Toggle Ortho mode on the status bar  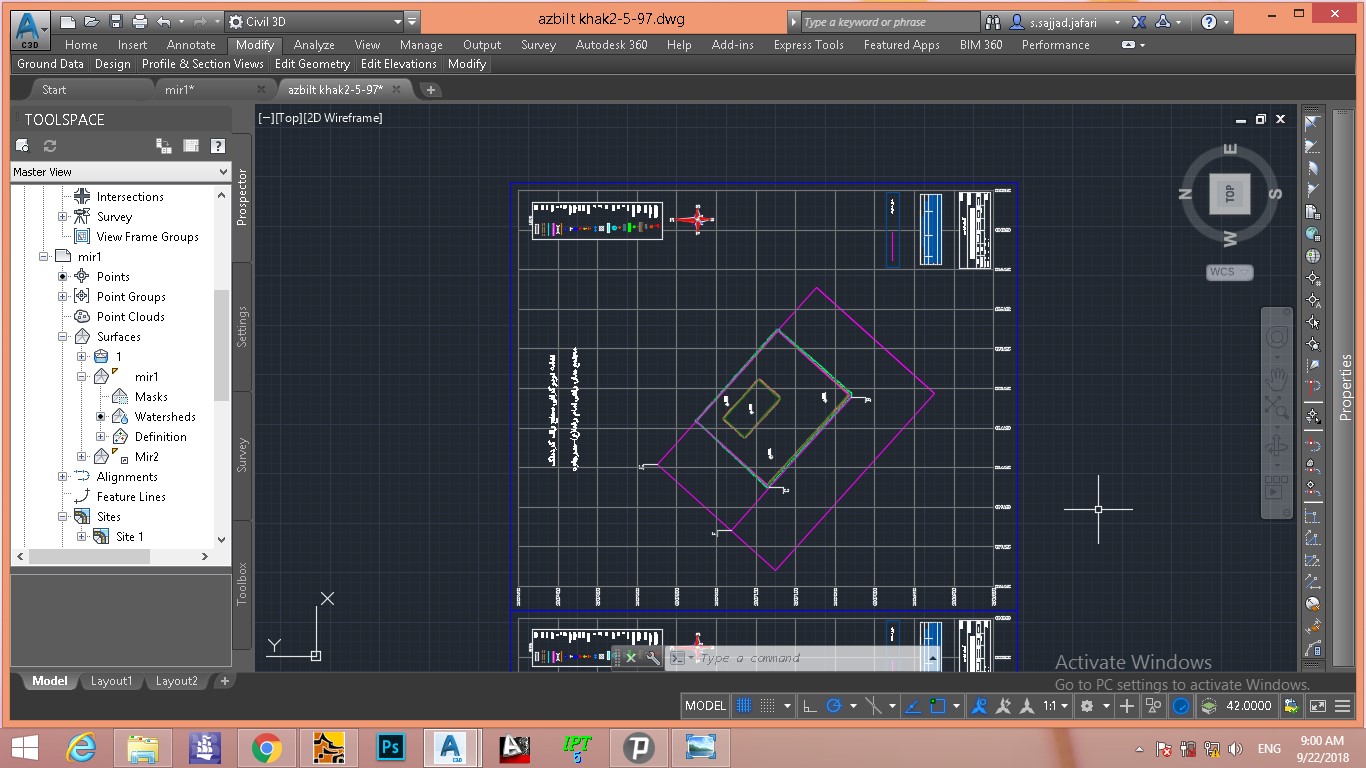coord(809,706)
